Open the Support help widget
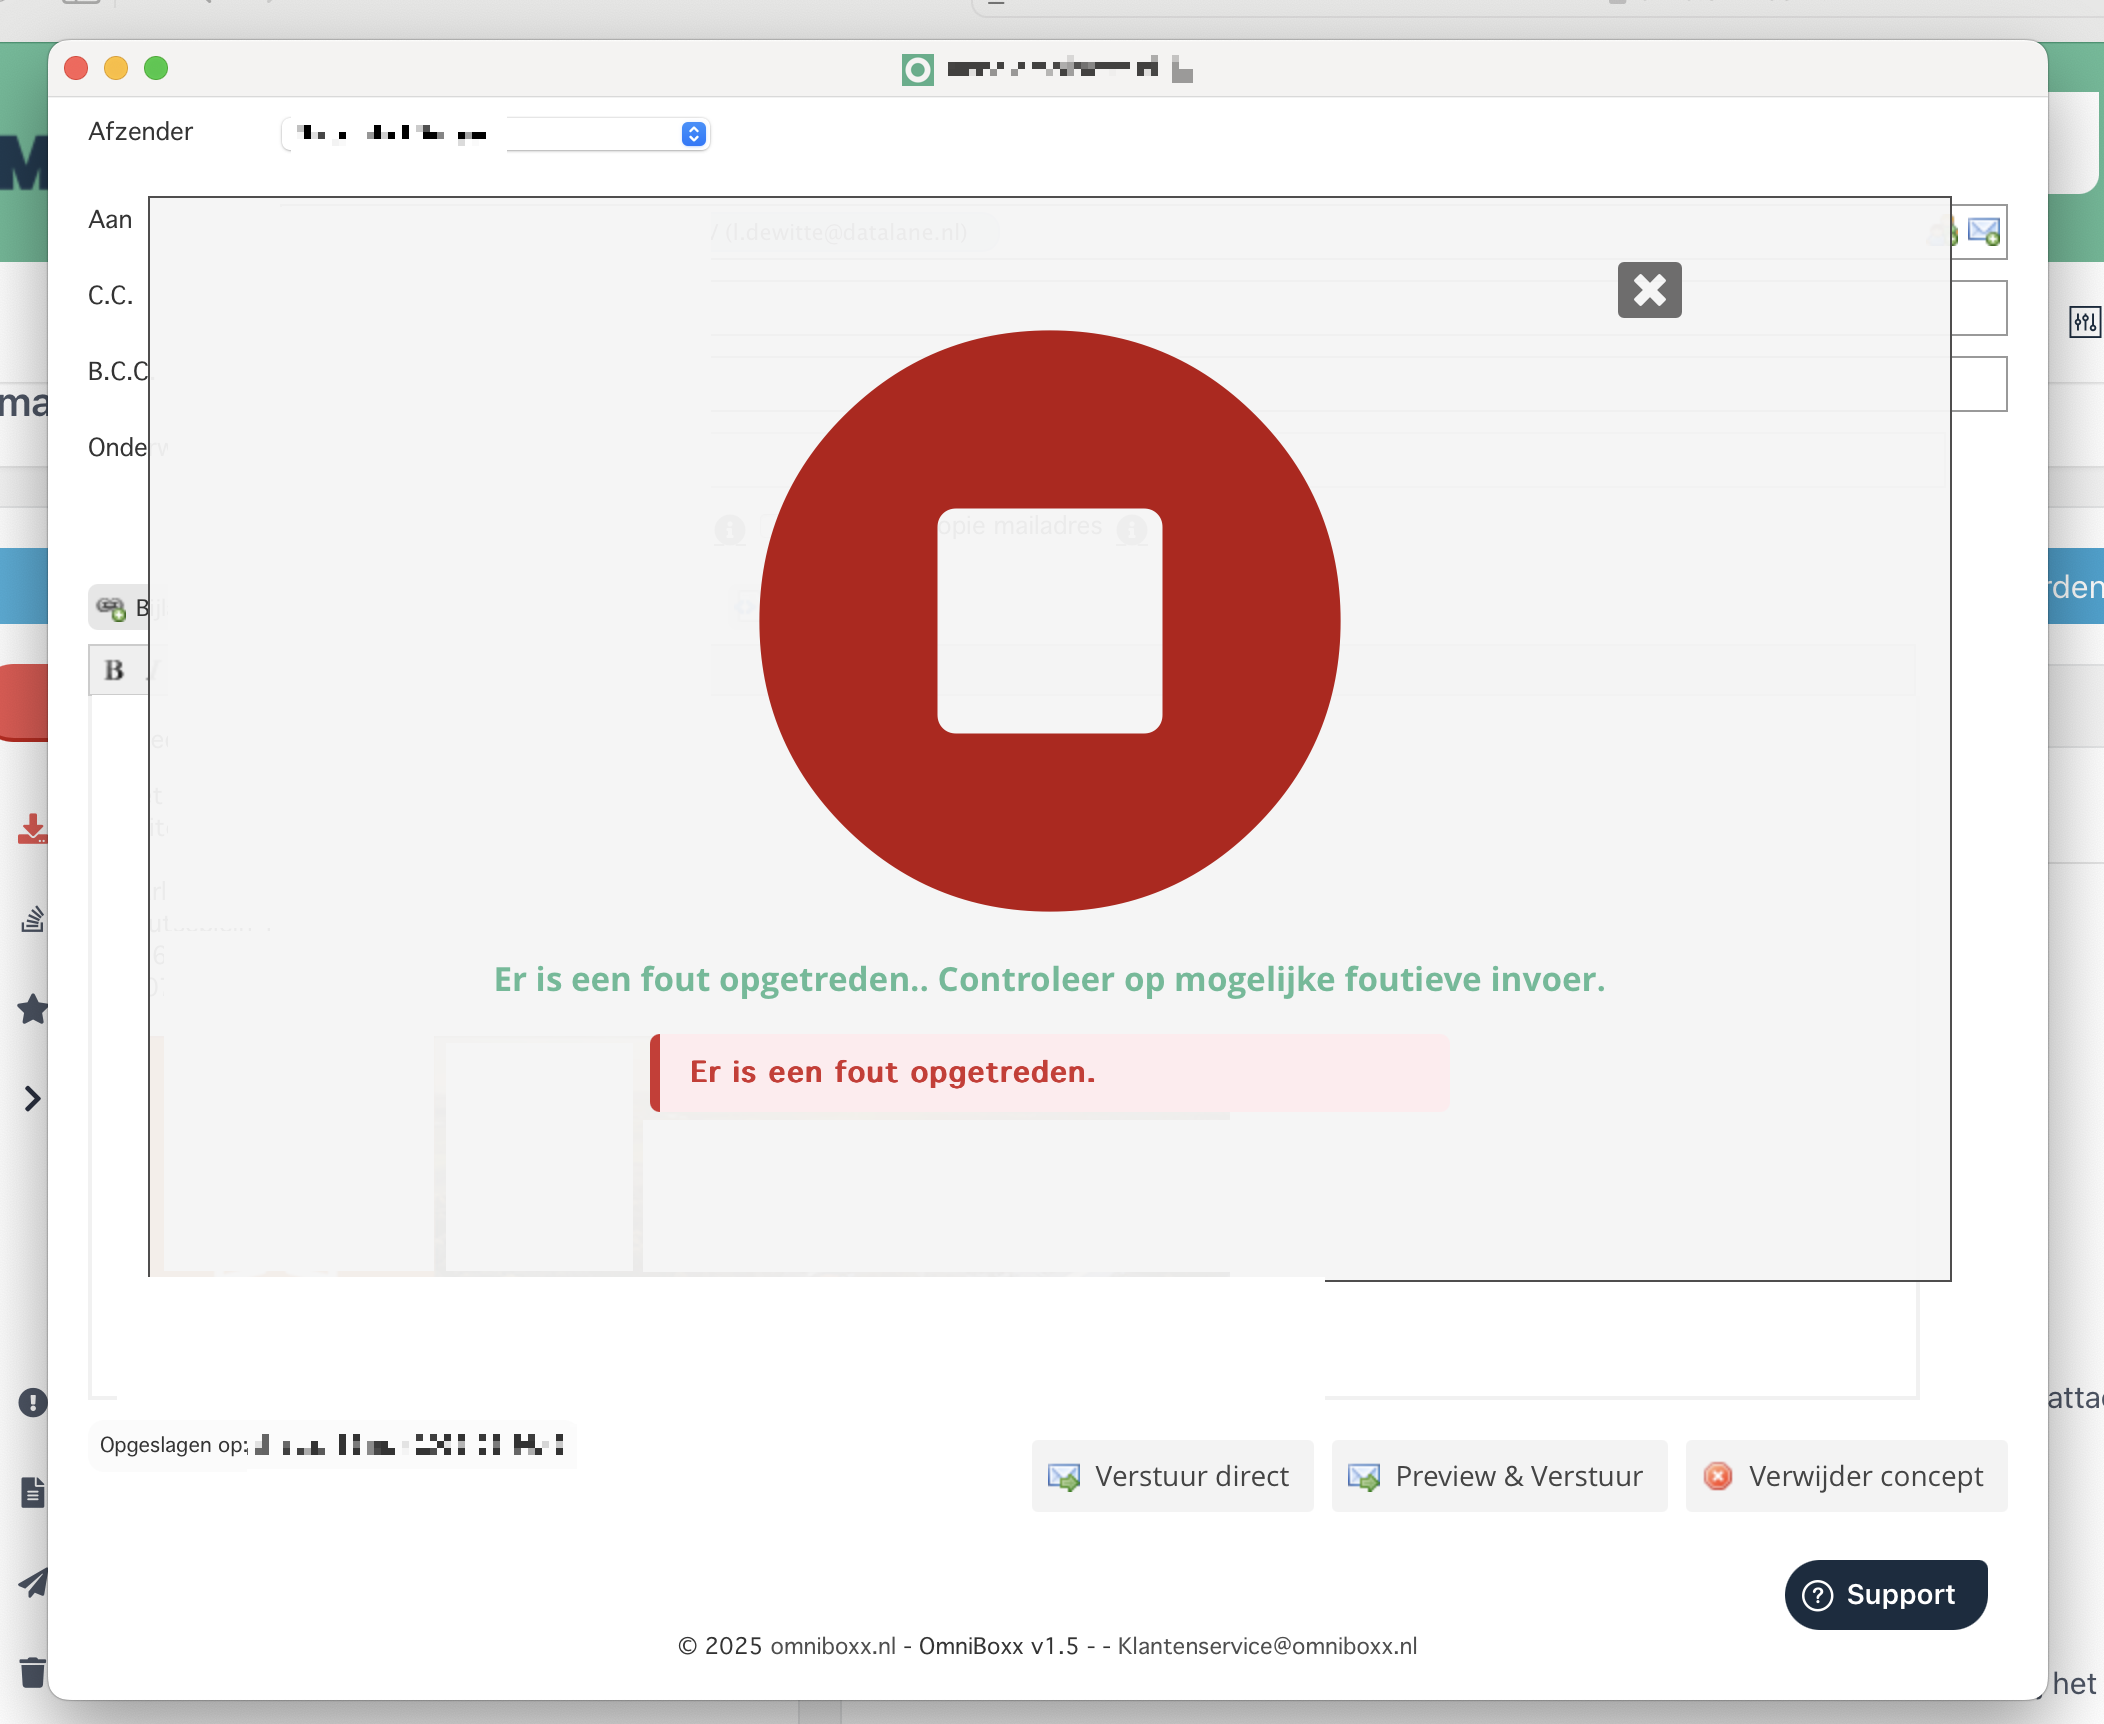 [x=1885, y=1595]
